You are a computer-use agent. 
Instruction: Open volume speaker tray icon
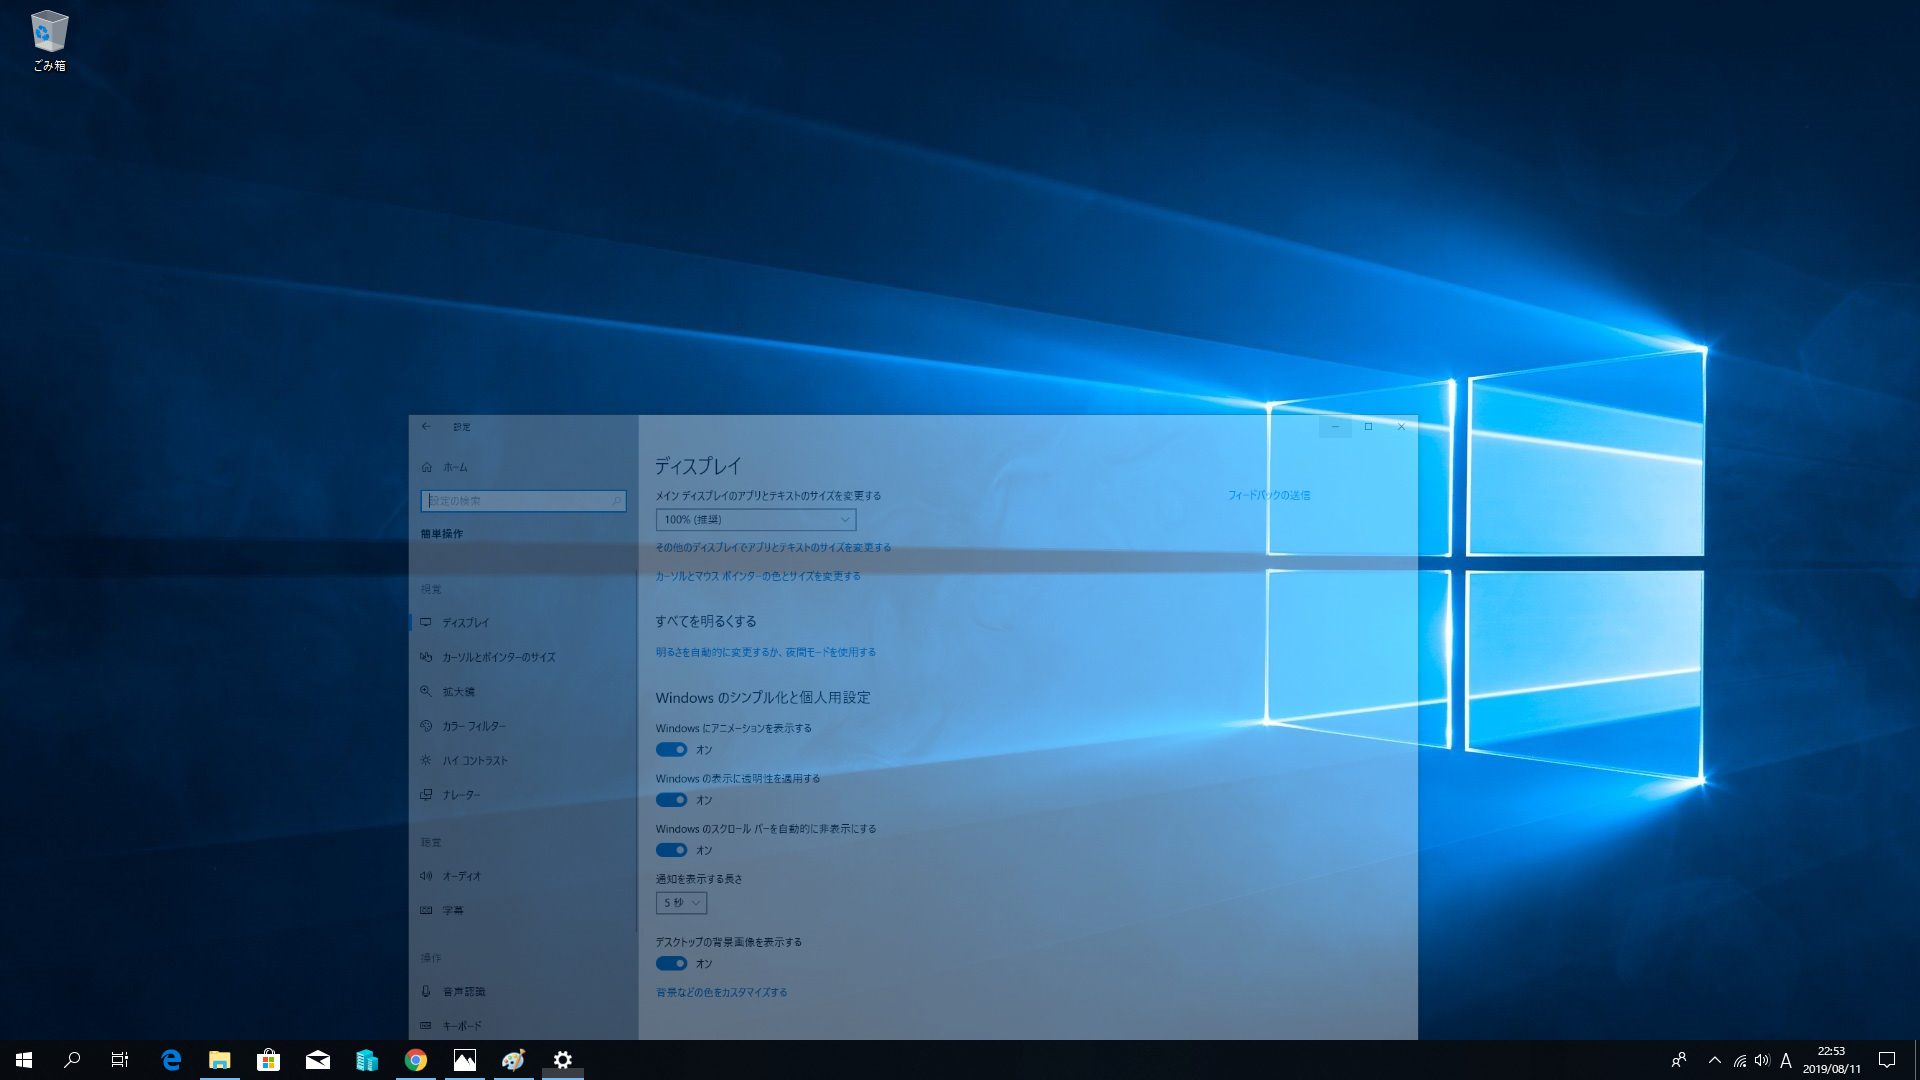pos(1762,1060)
